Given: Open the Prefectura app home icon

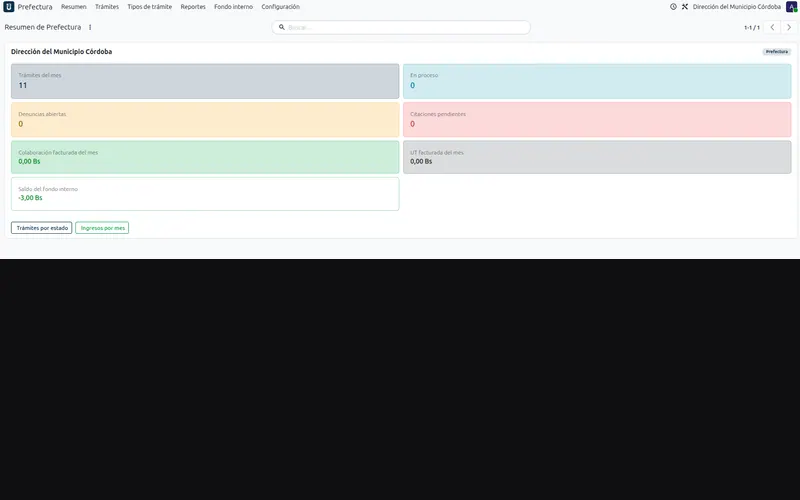Looking at the screenshot, I should coord(9,7).
